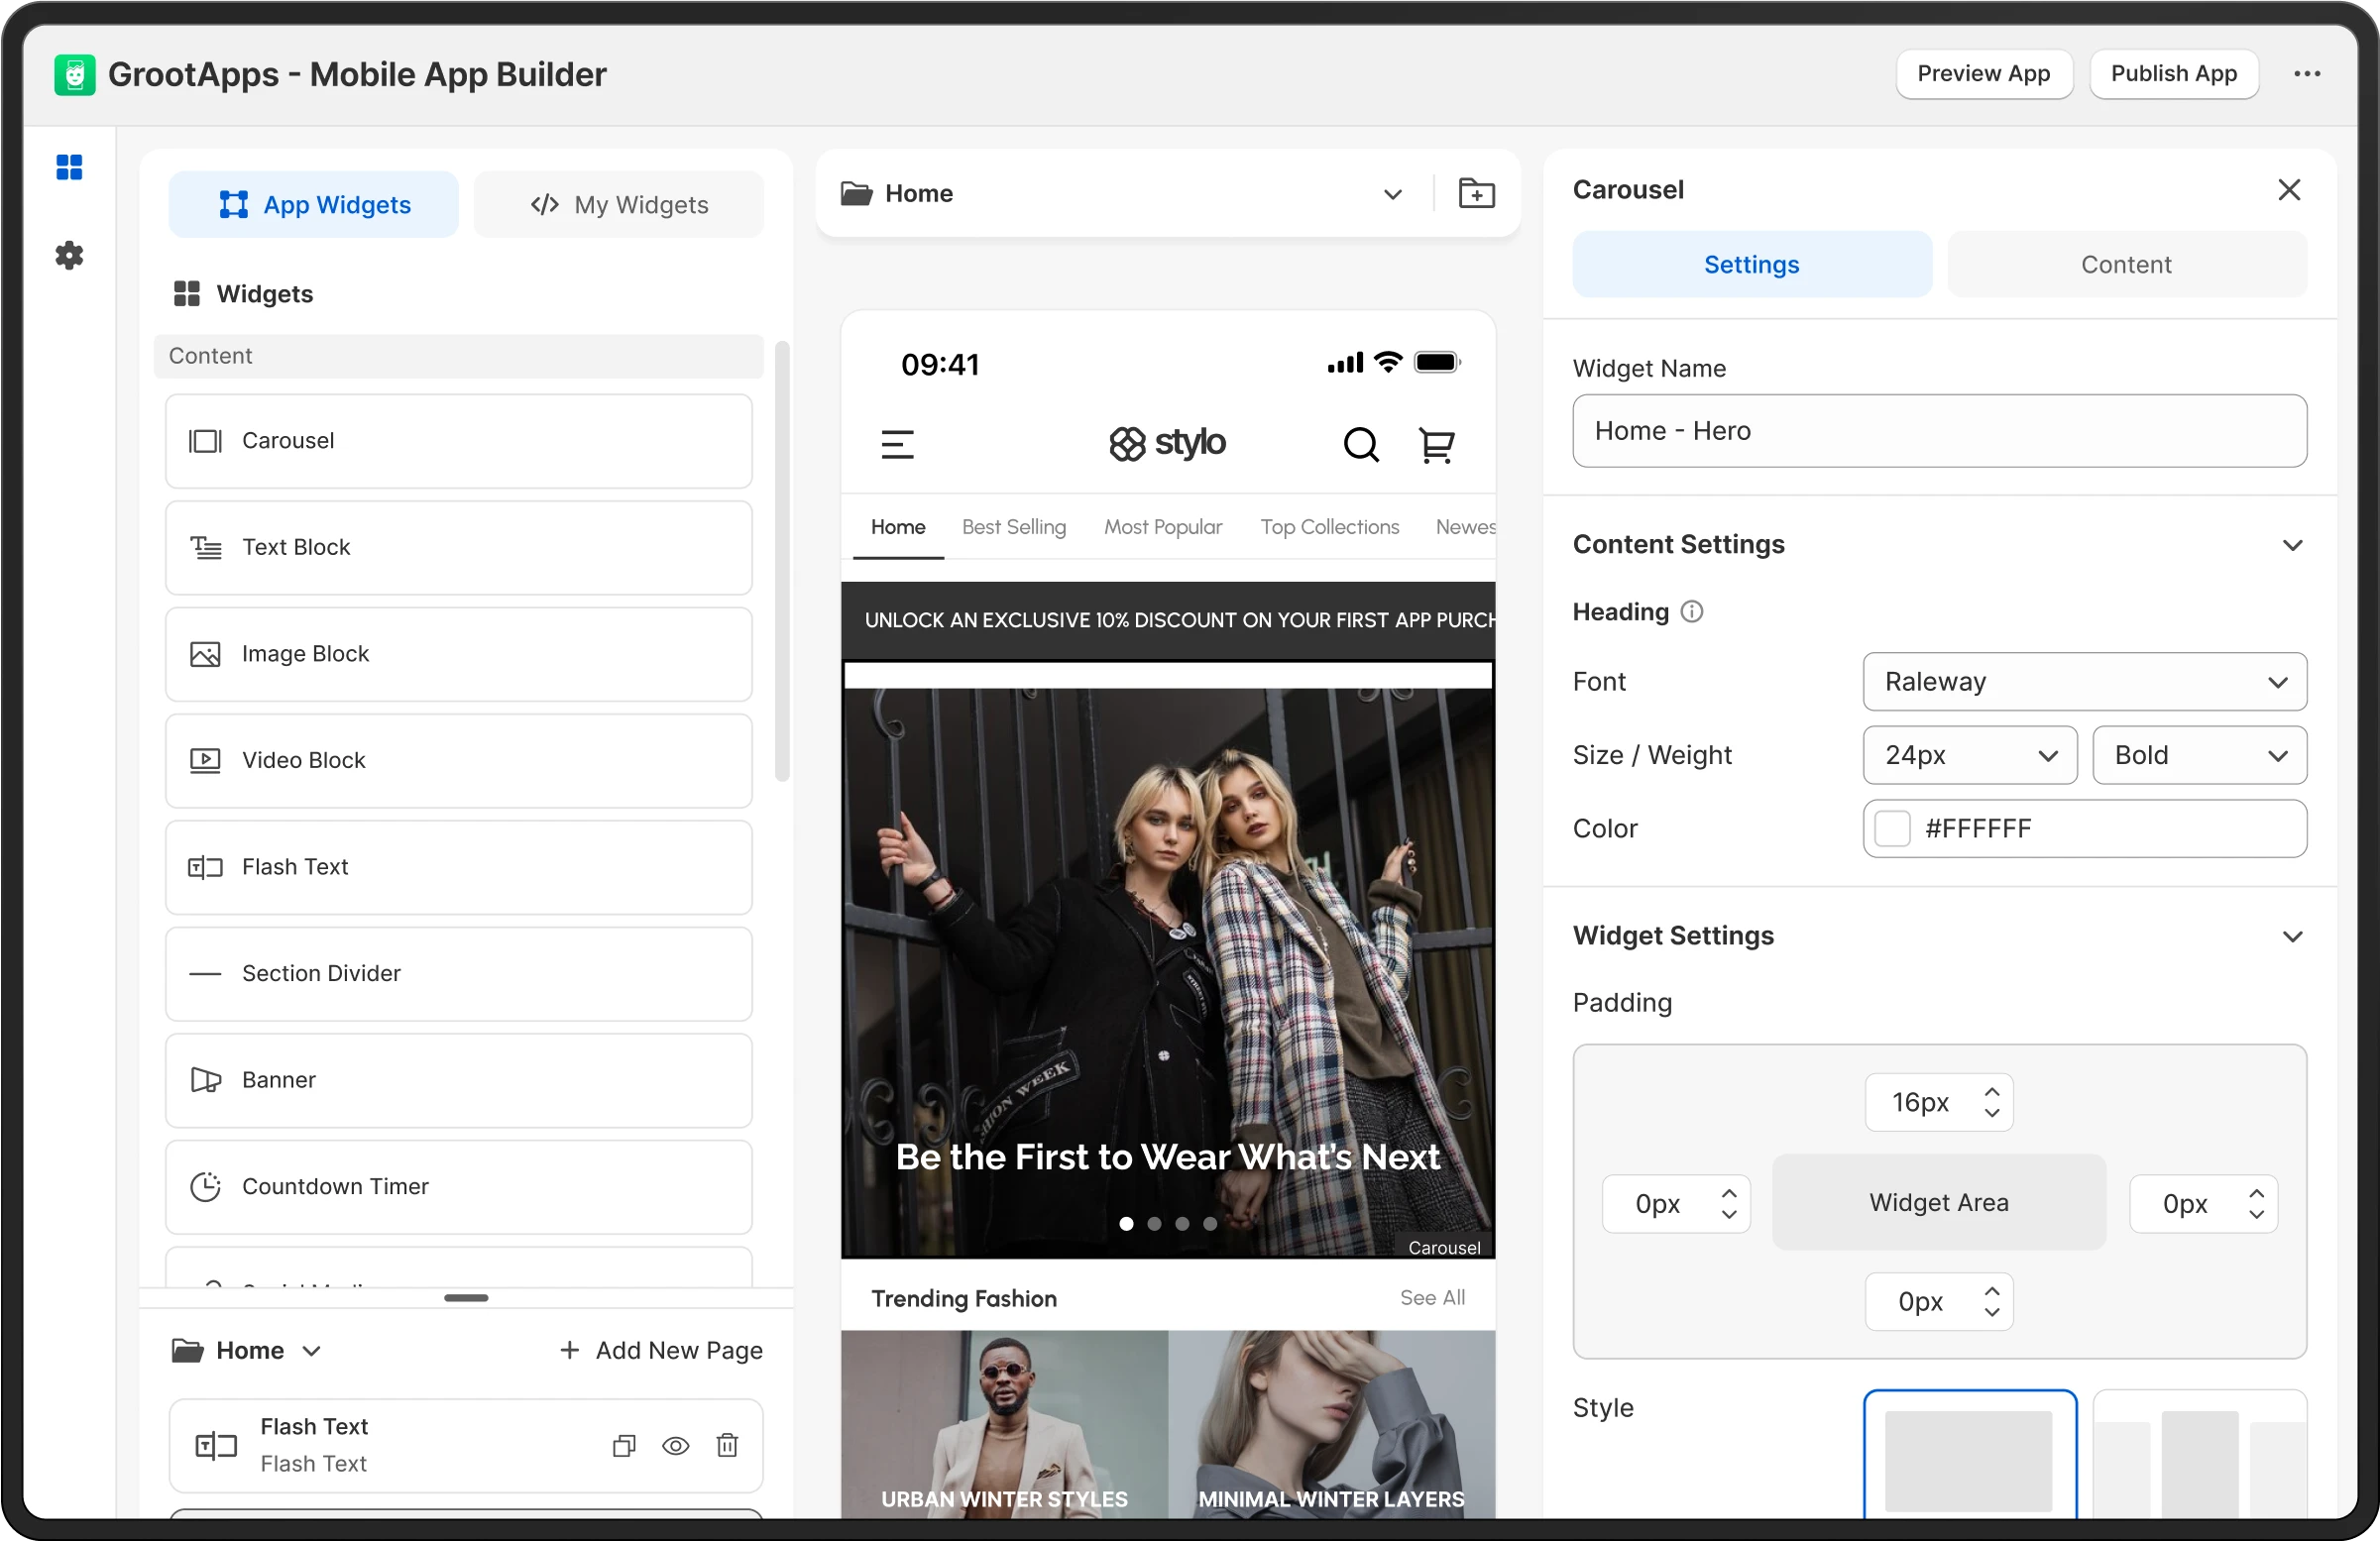The width and height of the screenshot is (2380, 1541).
Task: Open the cart icon in phone preview
Action: [1436, 444]
